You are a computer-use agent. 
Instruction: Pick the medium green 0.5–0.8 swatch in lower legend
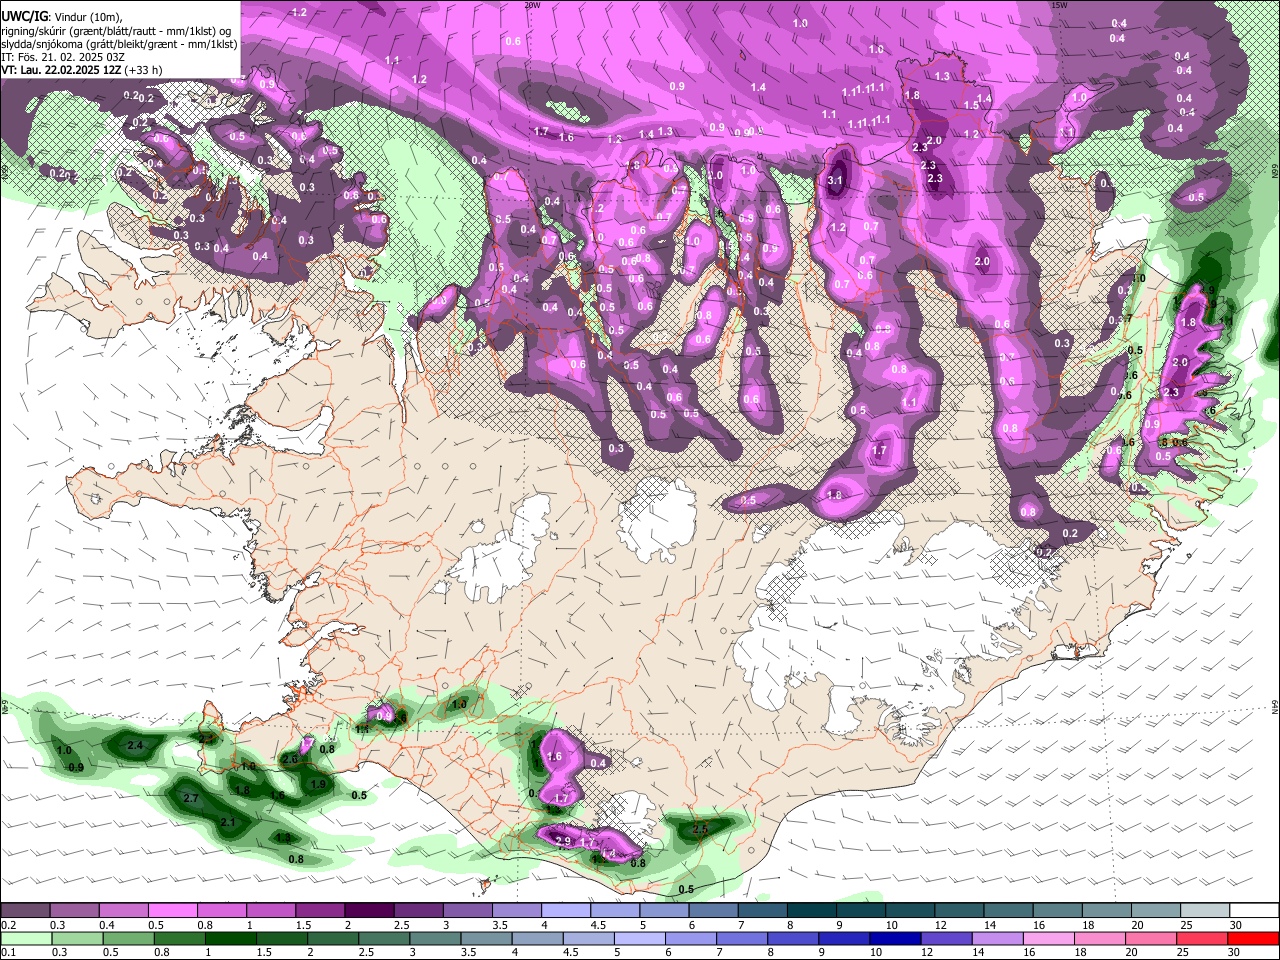point(128,938)
